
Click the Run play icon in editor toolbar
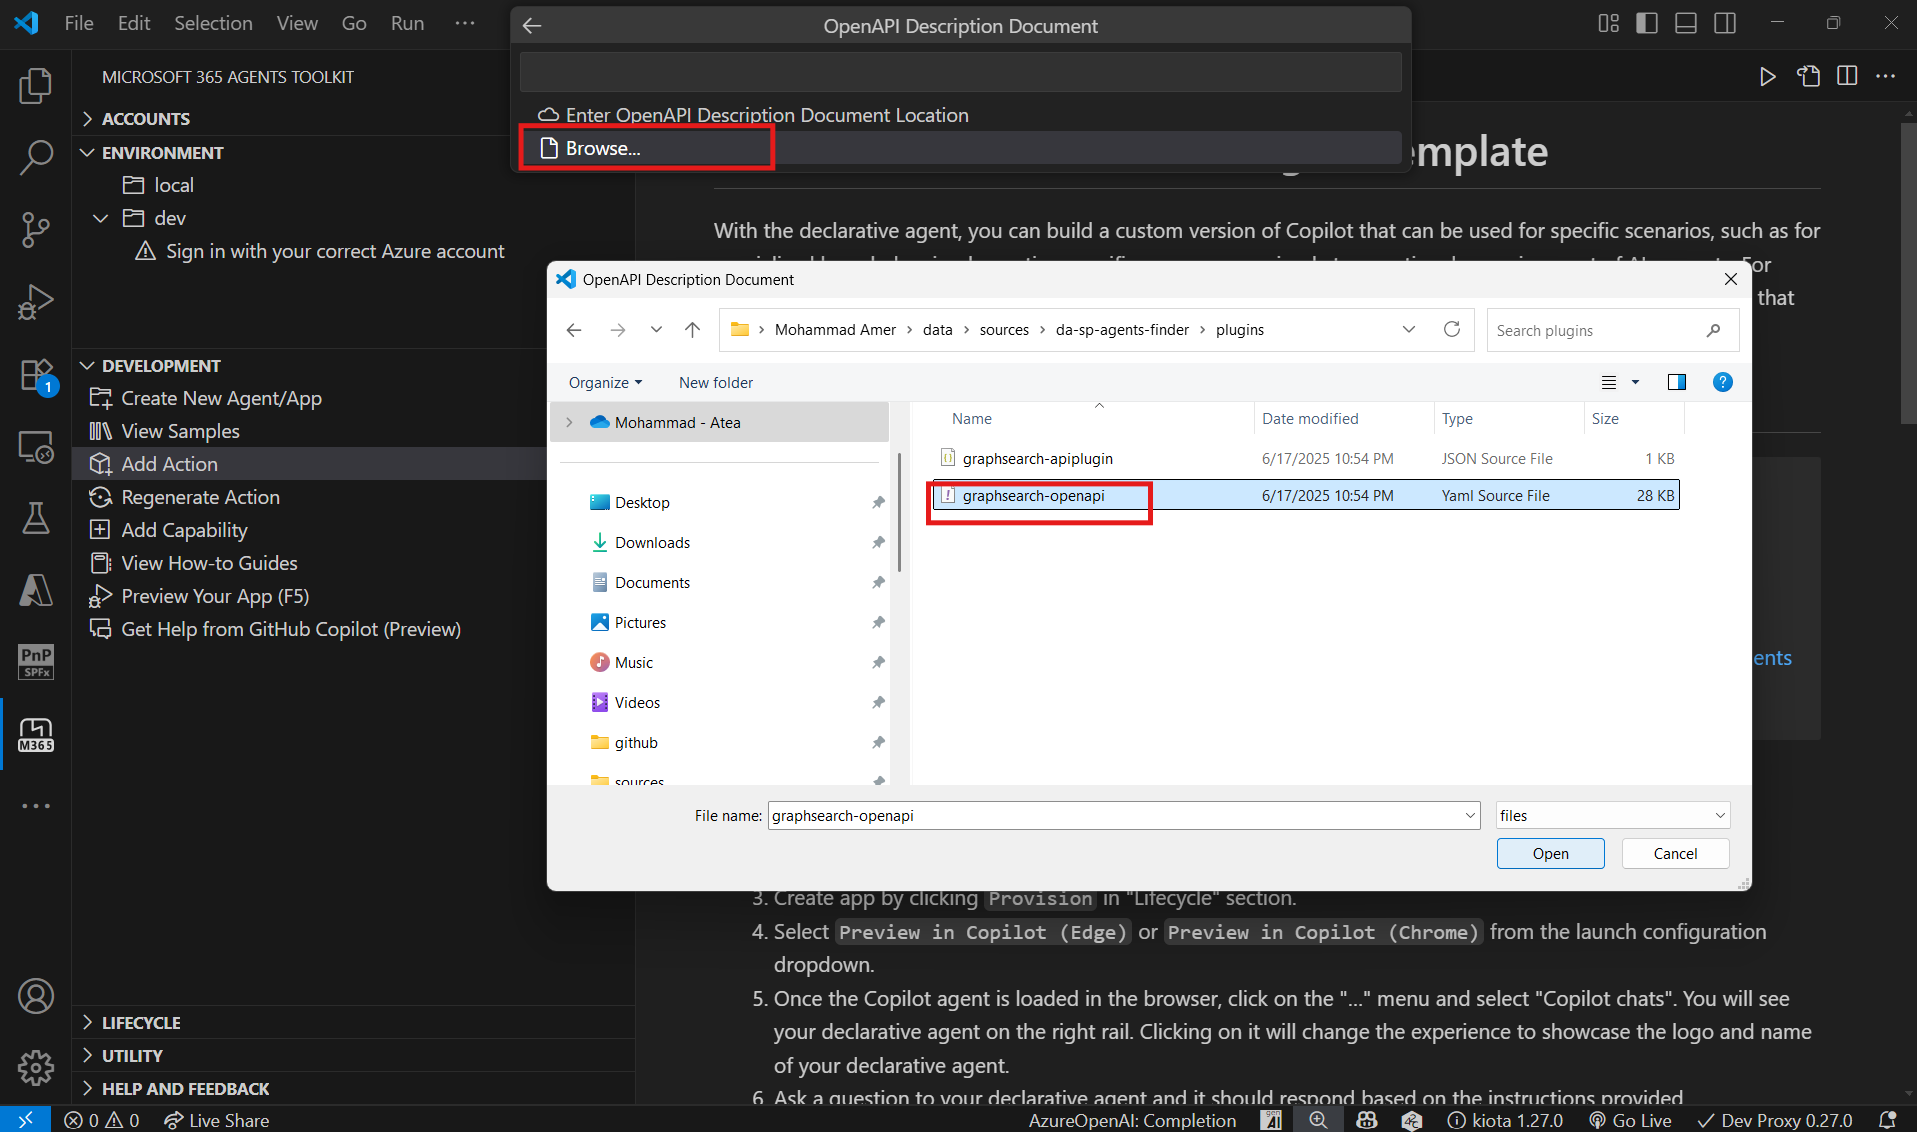[1767, 76]
